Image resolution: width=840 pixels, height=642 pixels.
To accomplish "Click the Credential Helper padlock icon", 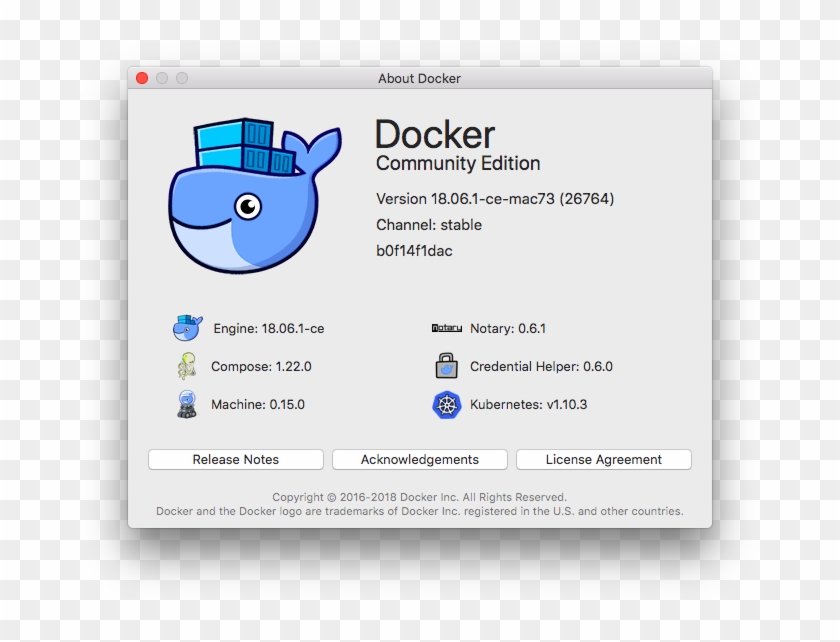I will pos(446,365).
